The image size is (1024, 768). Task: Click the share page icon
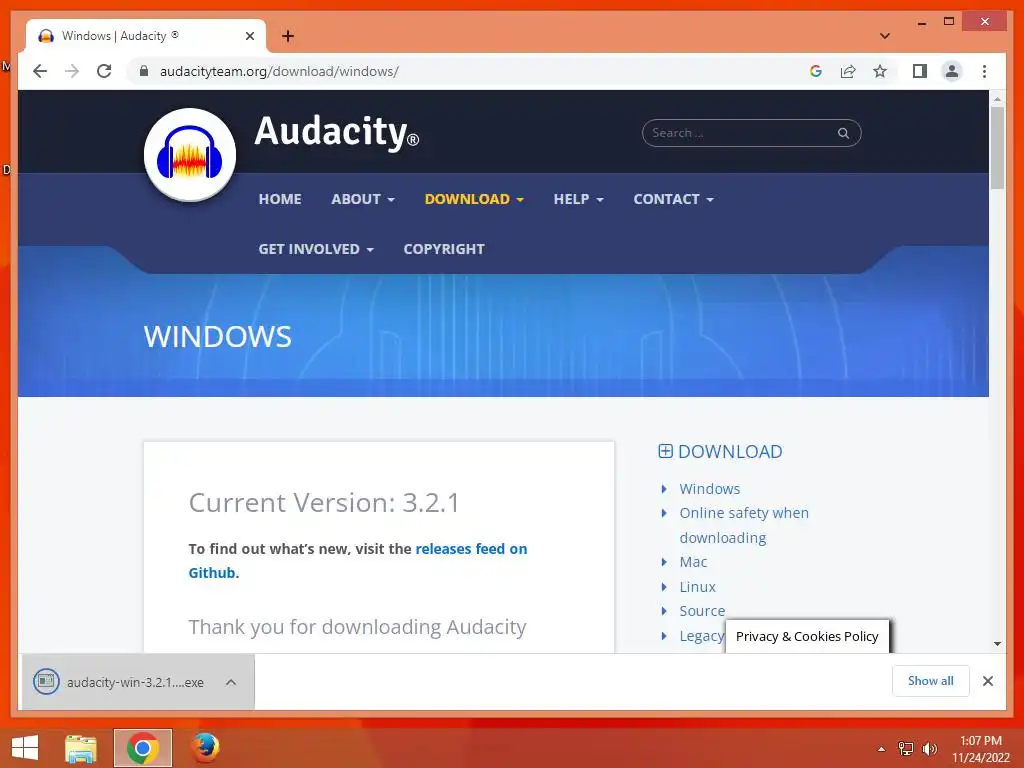point(848,71)
